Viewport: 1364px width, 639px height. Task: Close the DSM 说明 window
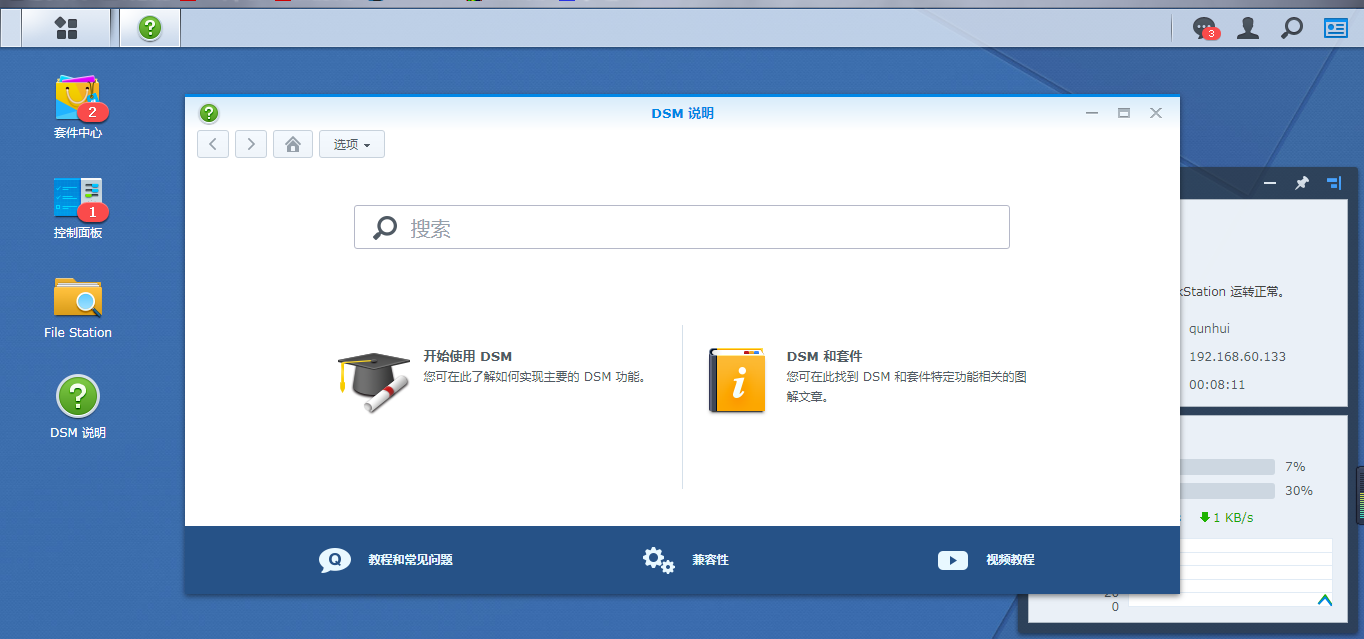coord(1156,113)
